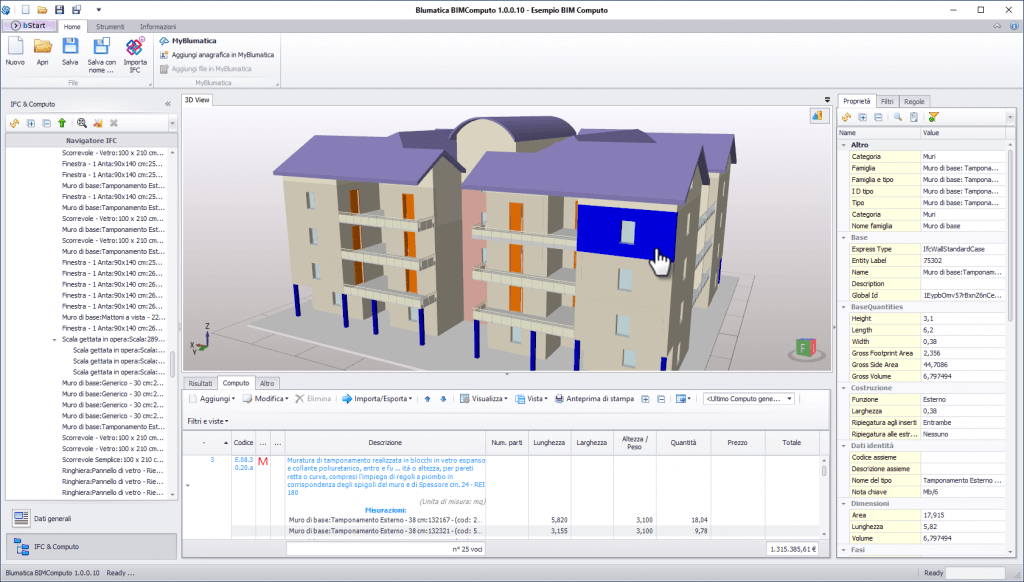Move row down with blue down arrow
This screenshot has width=1024, height=582.
coord(443,399)
